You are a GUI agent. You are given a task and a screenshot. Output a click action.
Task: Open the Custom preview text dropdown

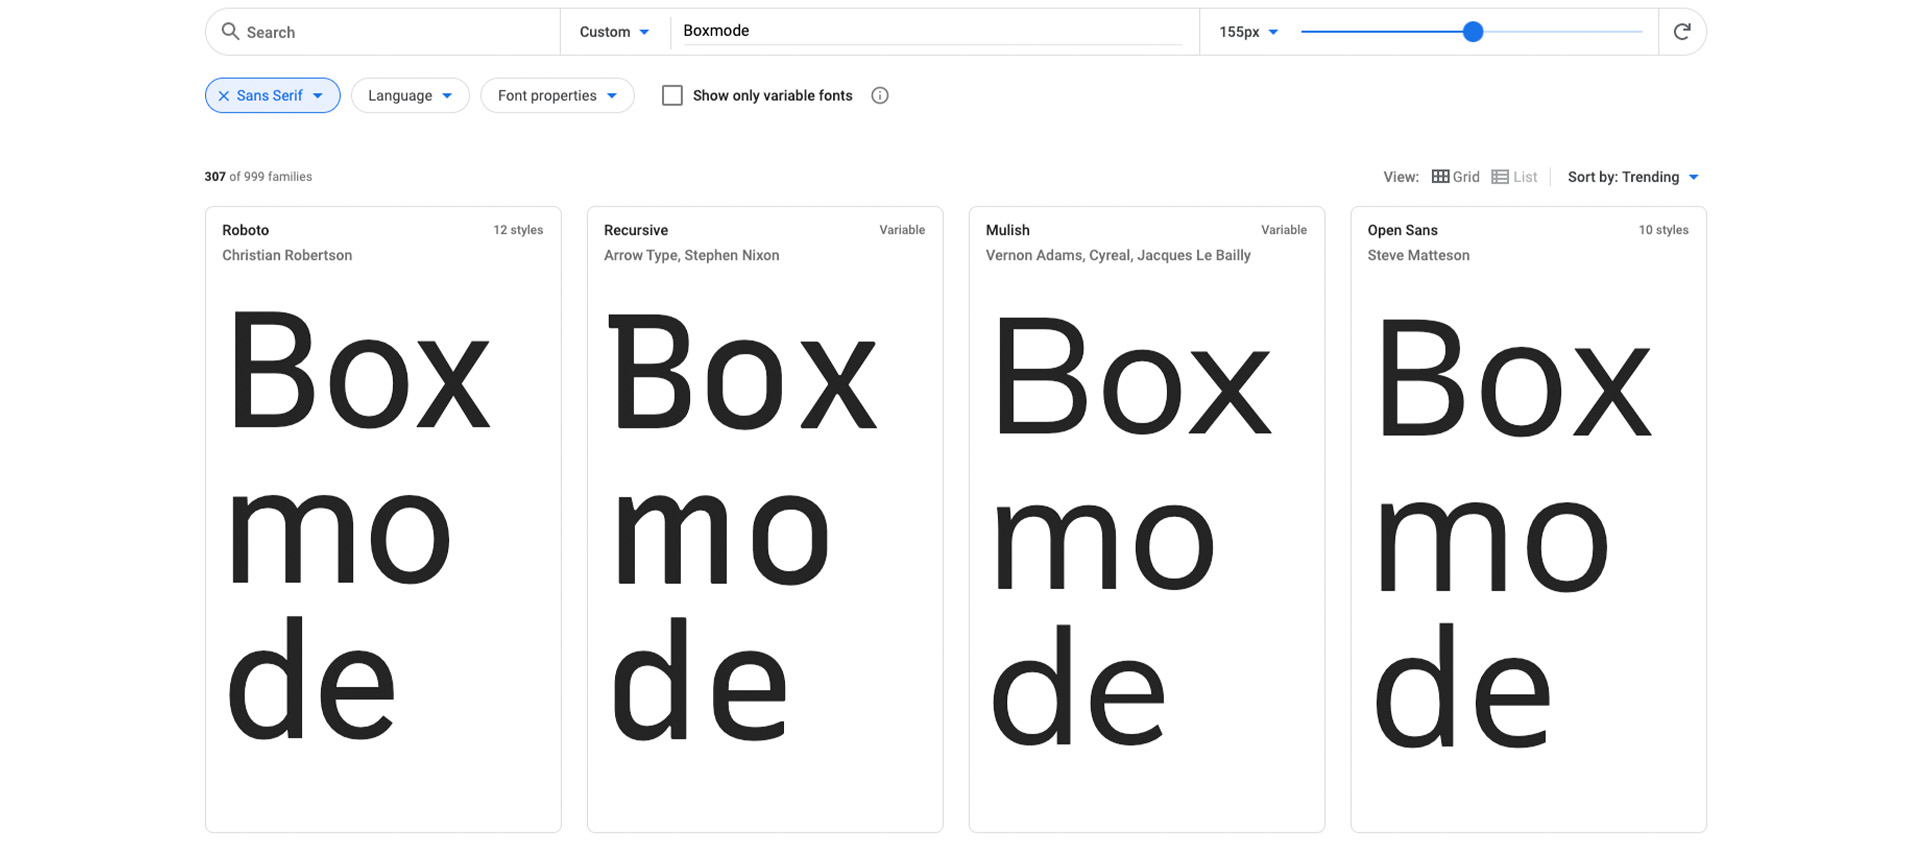coord(614,32)
